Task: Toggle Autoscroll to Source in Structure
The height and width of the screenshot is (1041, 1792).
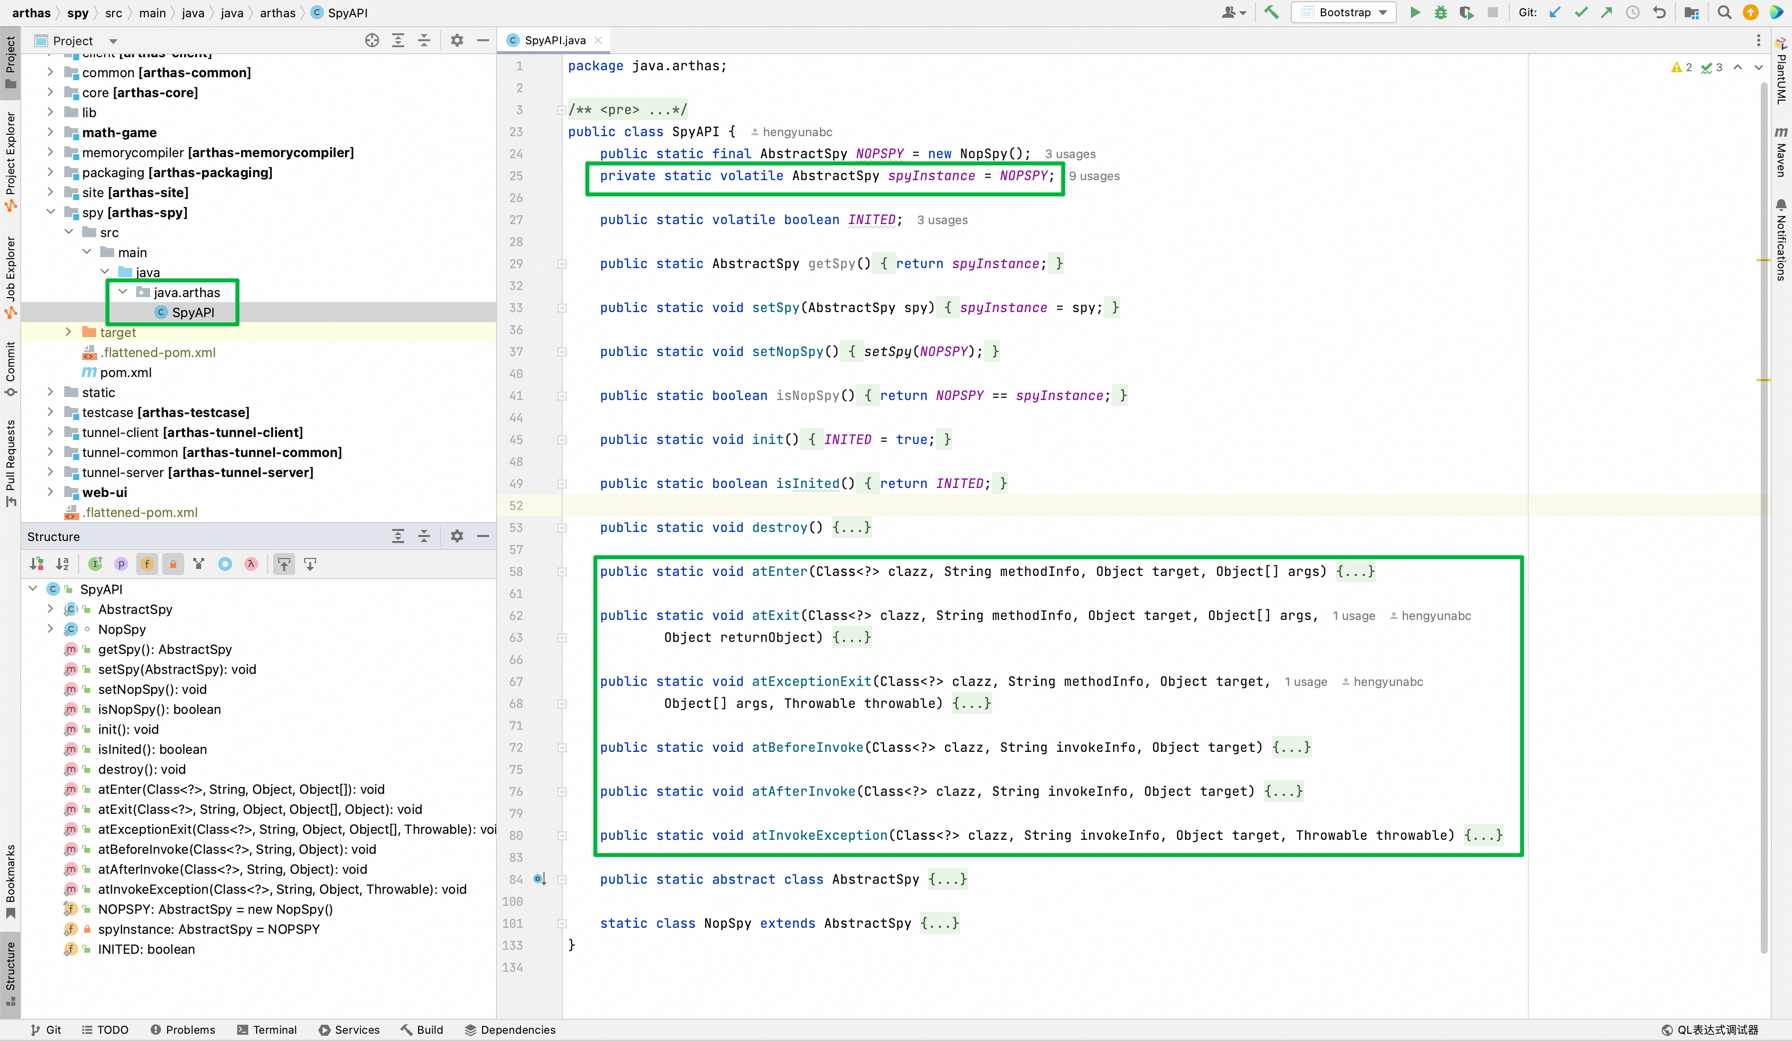Action: 284,564
